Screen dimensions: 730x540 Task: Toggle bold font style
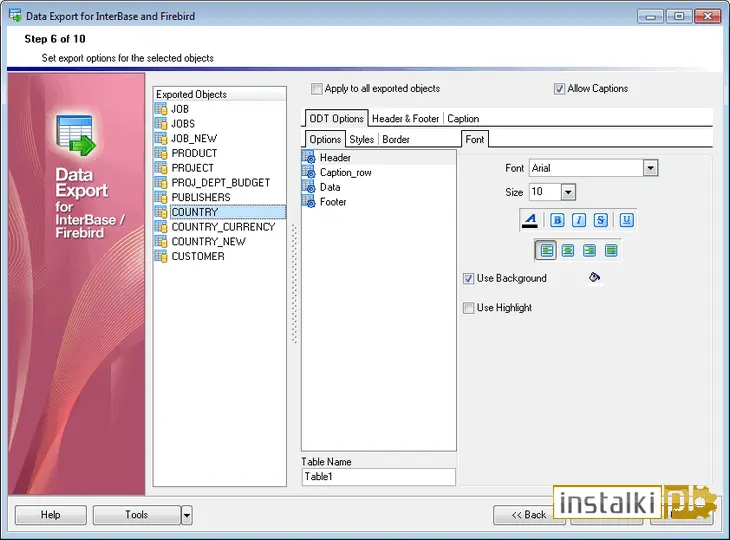[557, 220]
